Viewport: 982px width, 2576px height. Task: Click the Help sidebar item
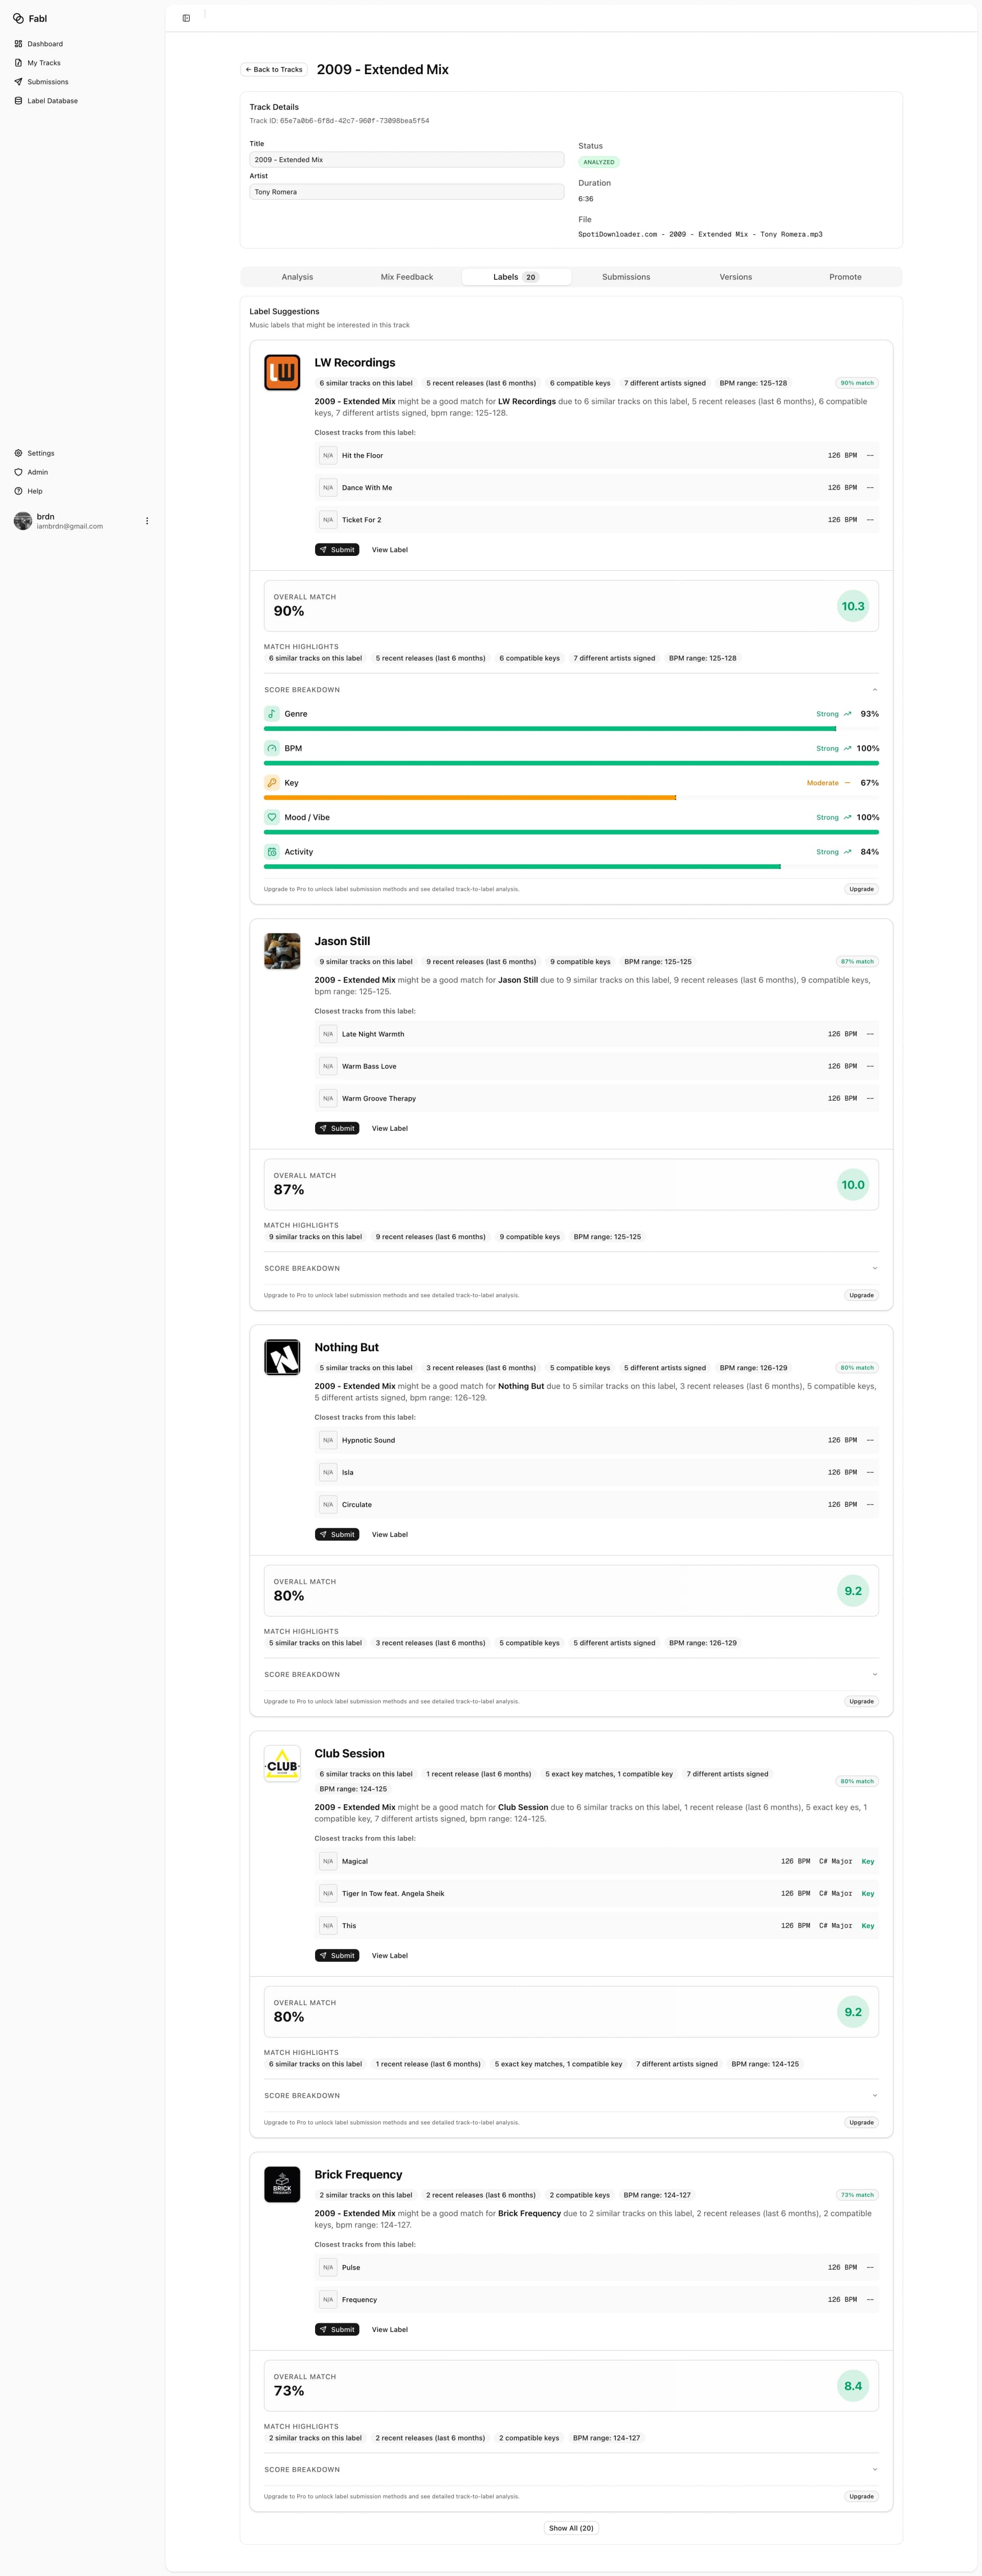34,491
